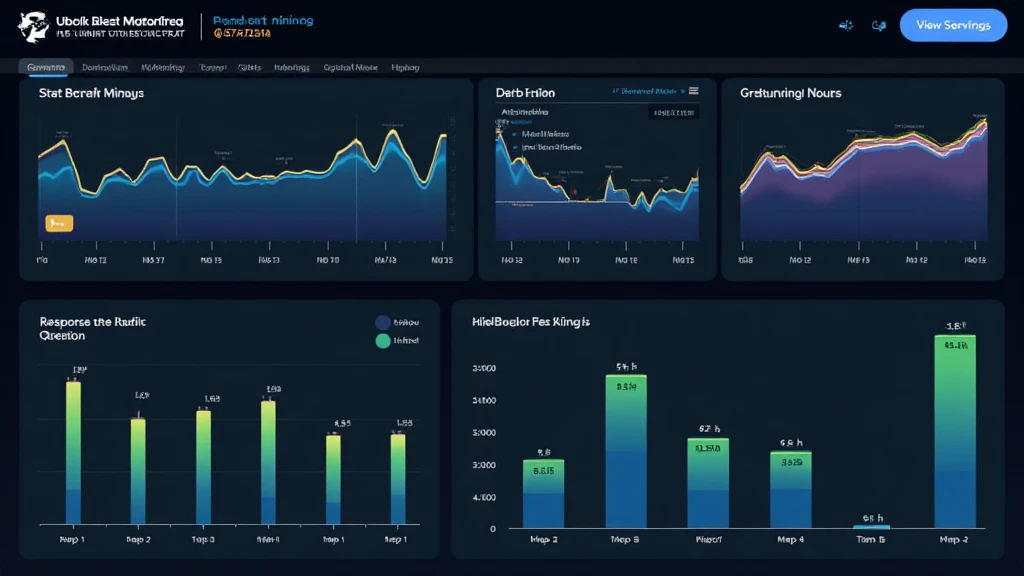The width and height of the screenshot is (1024, 576).
Task: Click the app logo in top-left corner
Action: click(x=33, y=25)
